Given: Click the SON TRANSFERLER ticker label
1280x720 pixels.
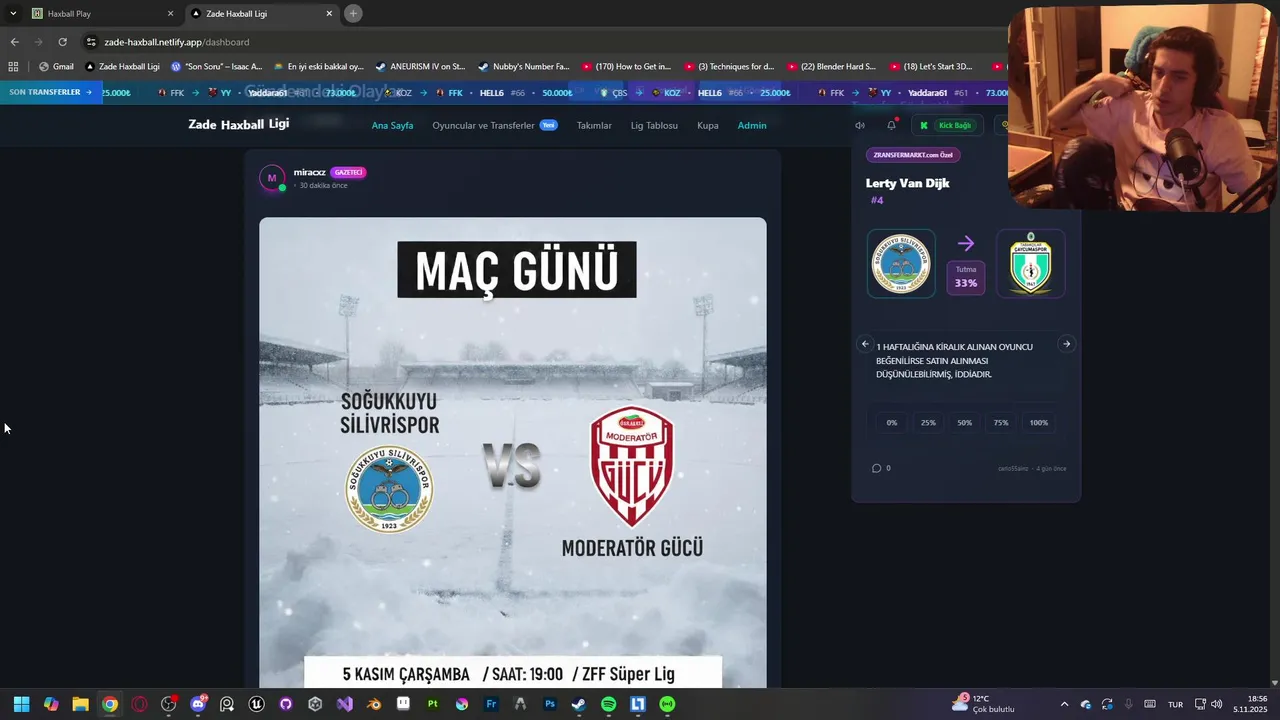Looking at the screenshot, I should 50,92.
